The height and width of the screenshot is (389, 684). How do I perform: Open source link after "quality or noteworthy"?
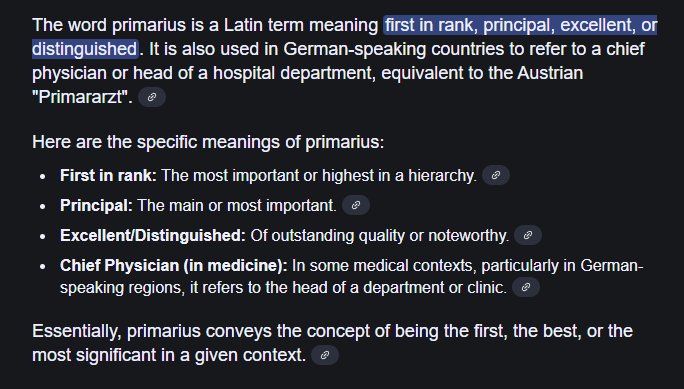pos(528,235)
